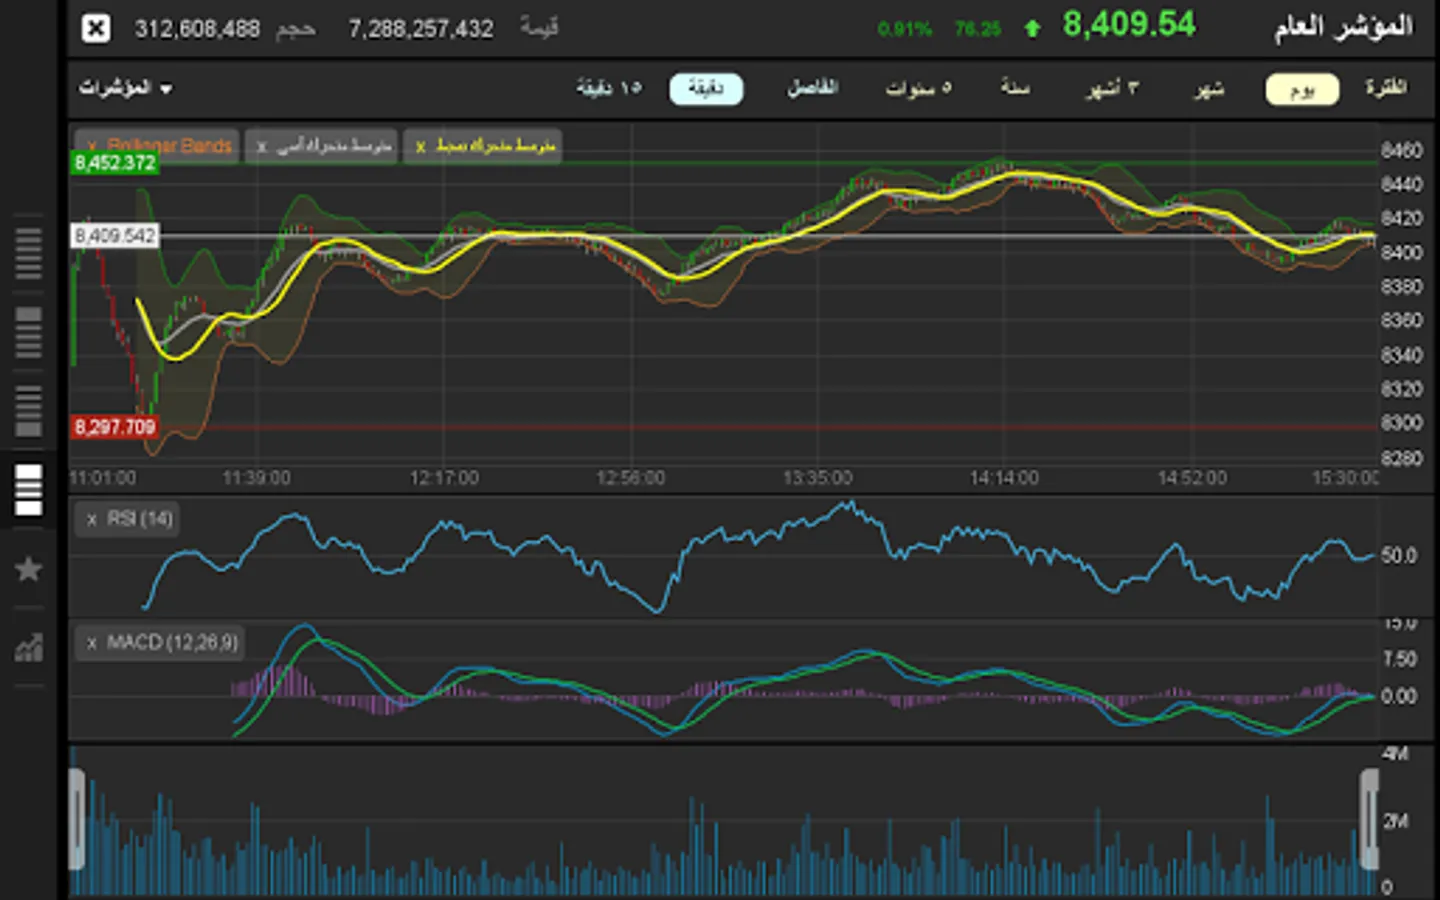1440x900 pixels.
Task: Select the دقيقة (minute) interval
Action: tap(706, 89)
